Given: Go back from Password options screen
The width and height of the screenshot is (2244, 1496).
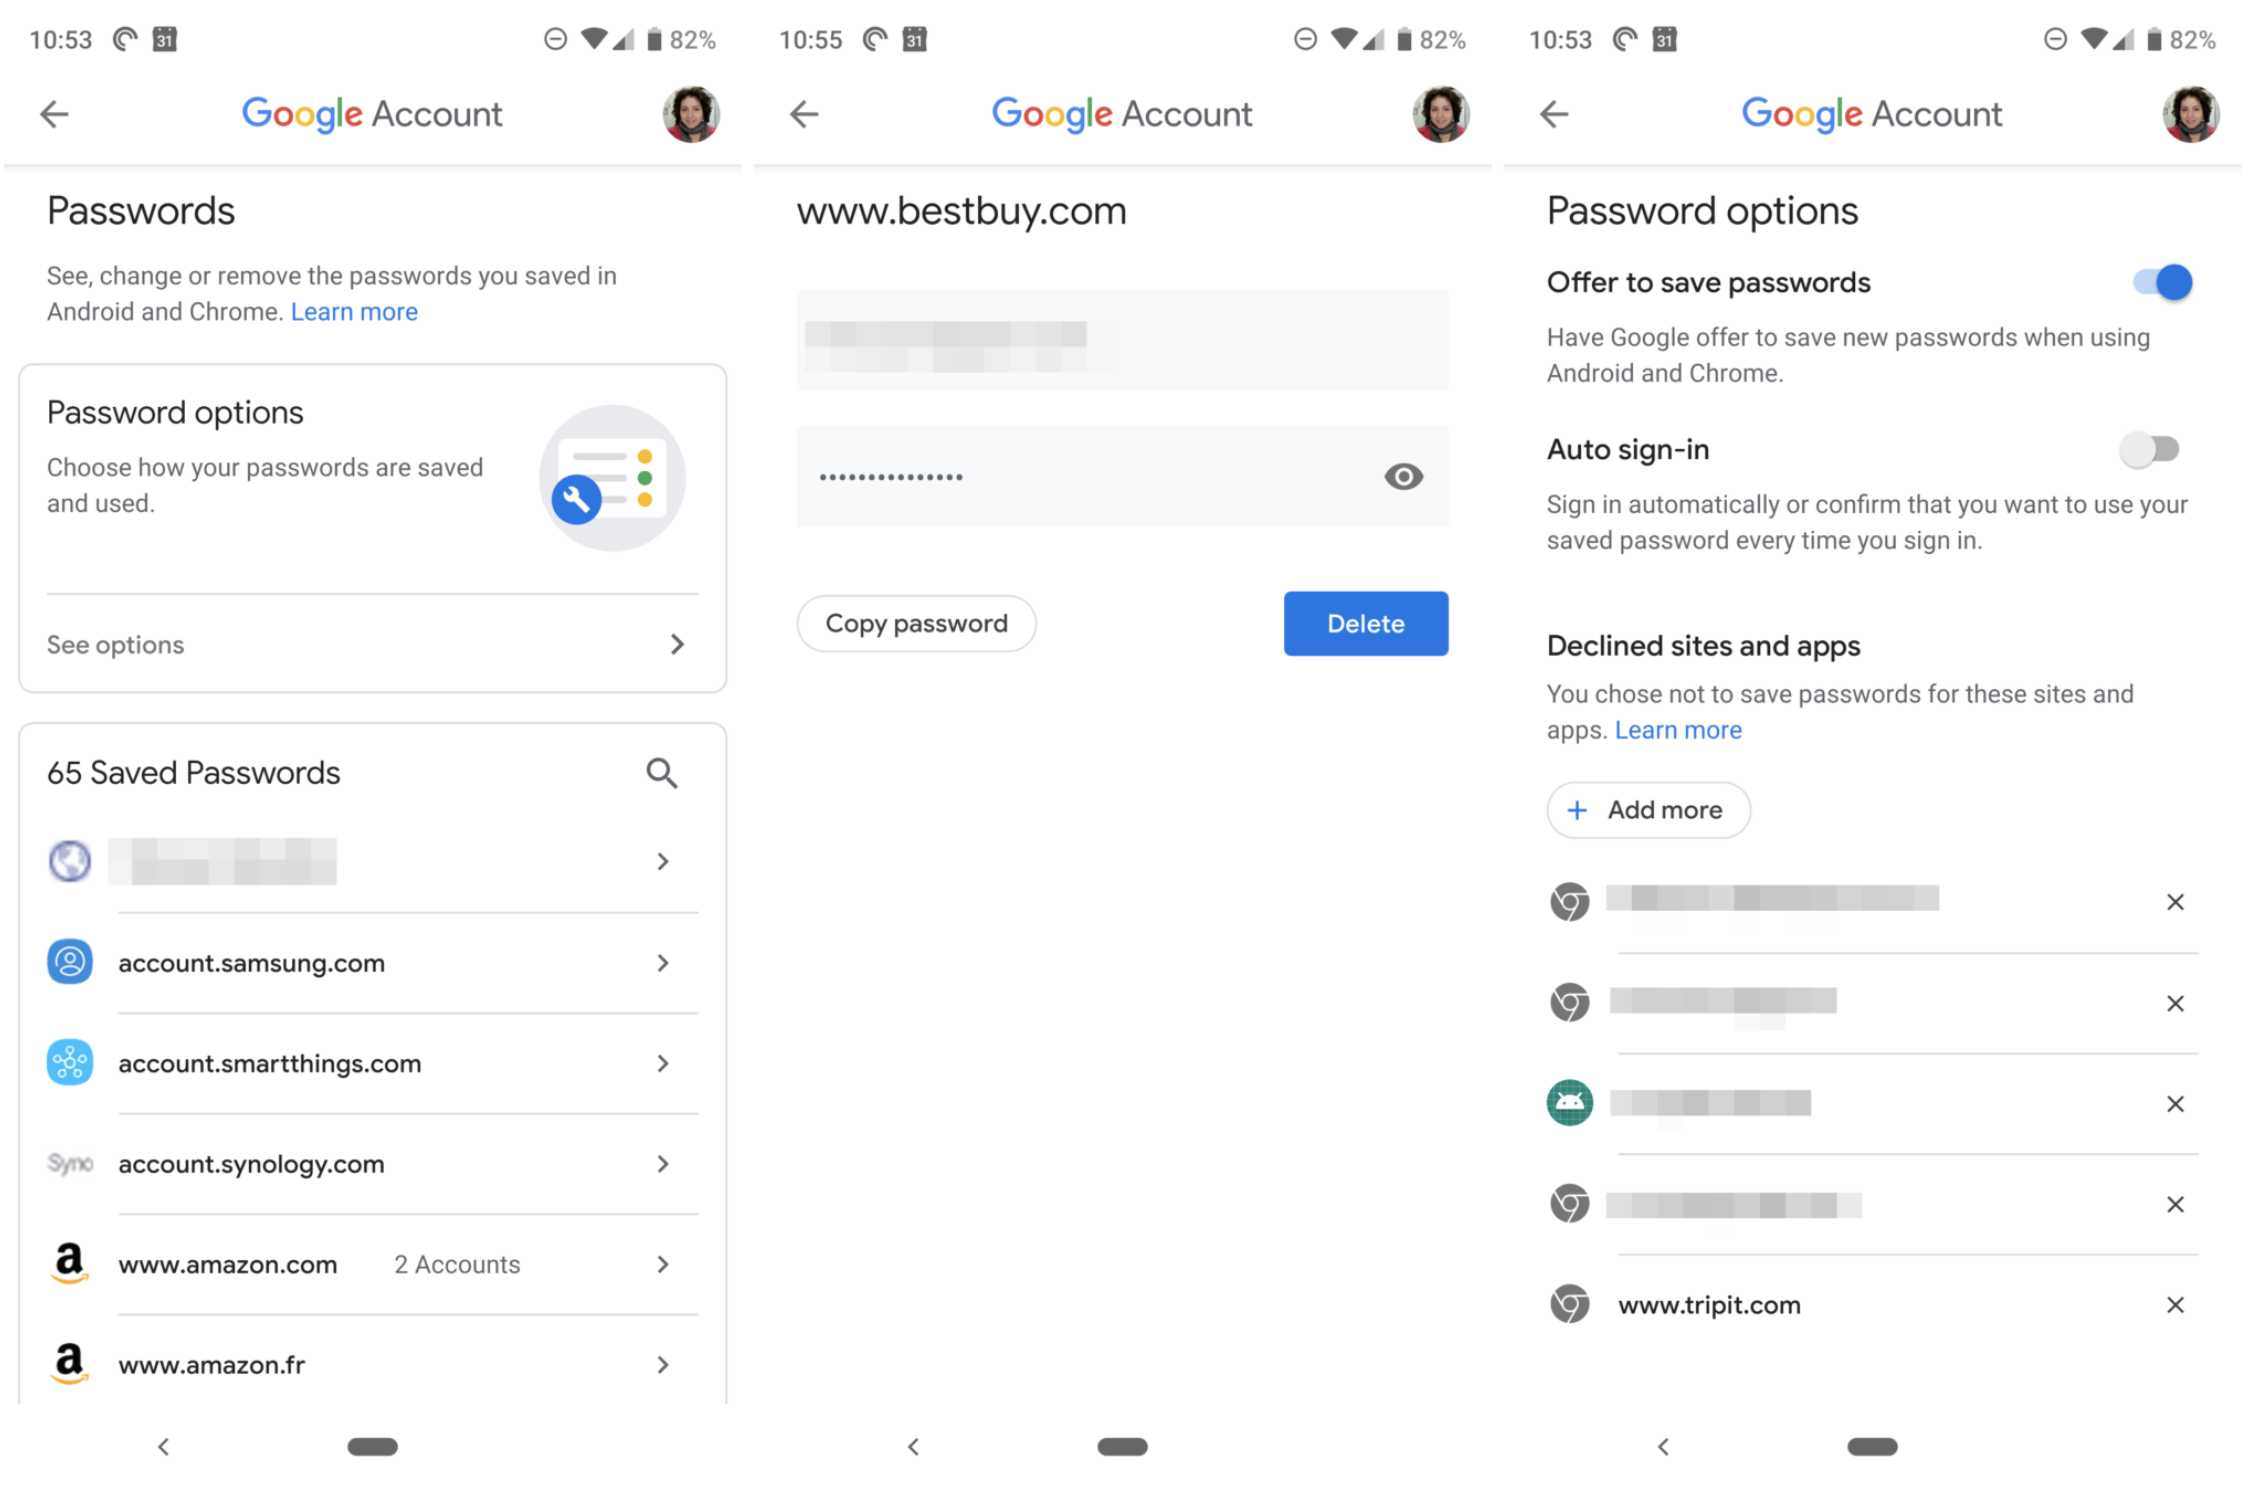Looking at the screenshot, I should pyautogui.click(x=1554, y=114).
